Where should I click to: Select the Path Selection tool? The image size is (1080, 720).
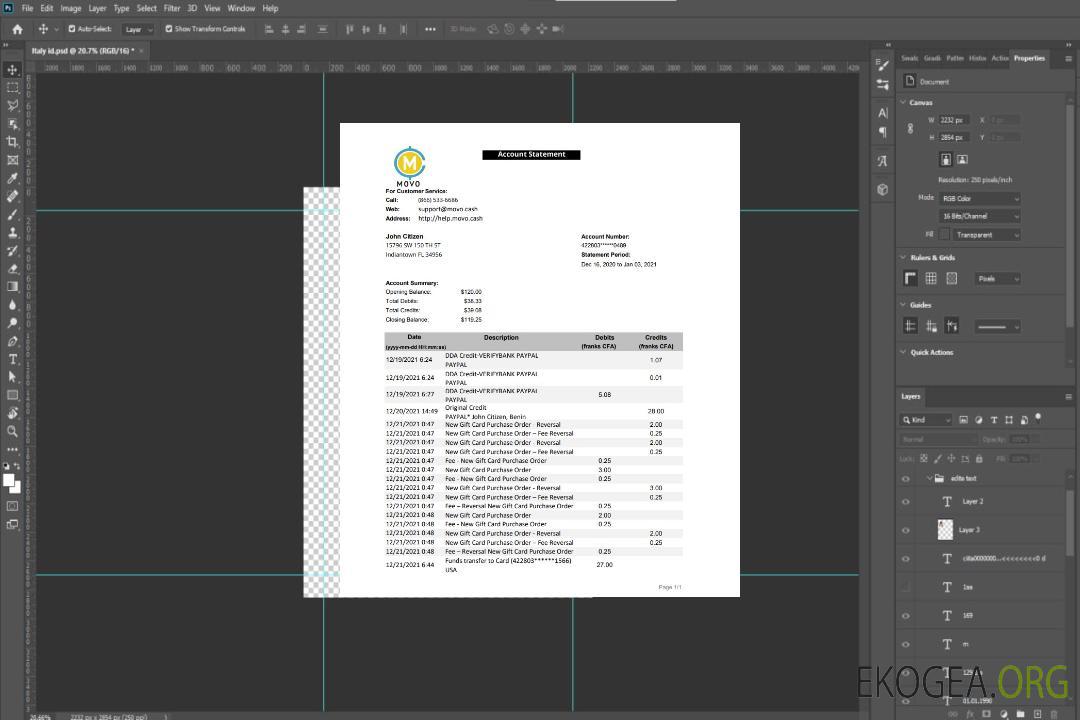(x=12, y=377)
